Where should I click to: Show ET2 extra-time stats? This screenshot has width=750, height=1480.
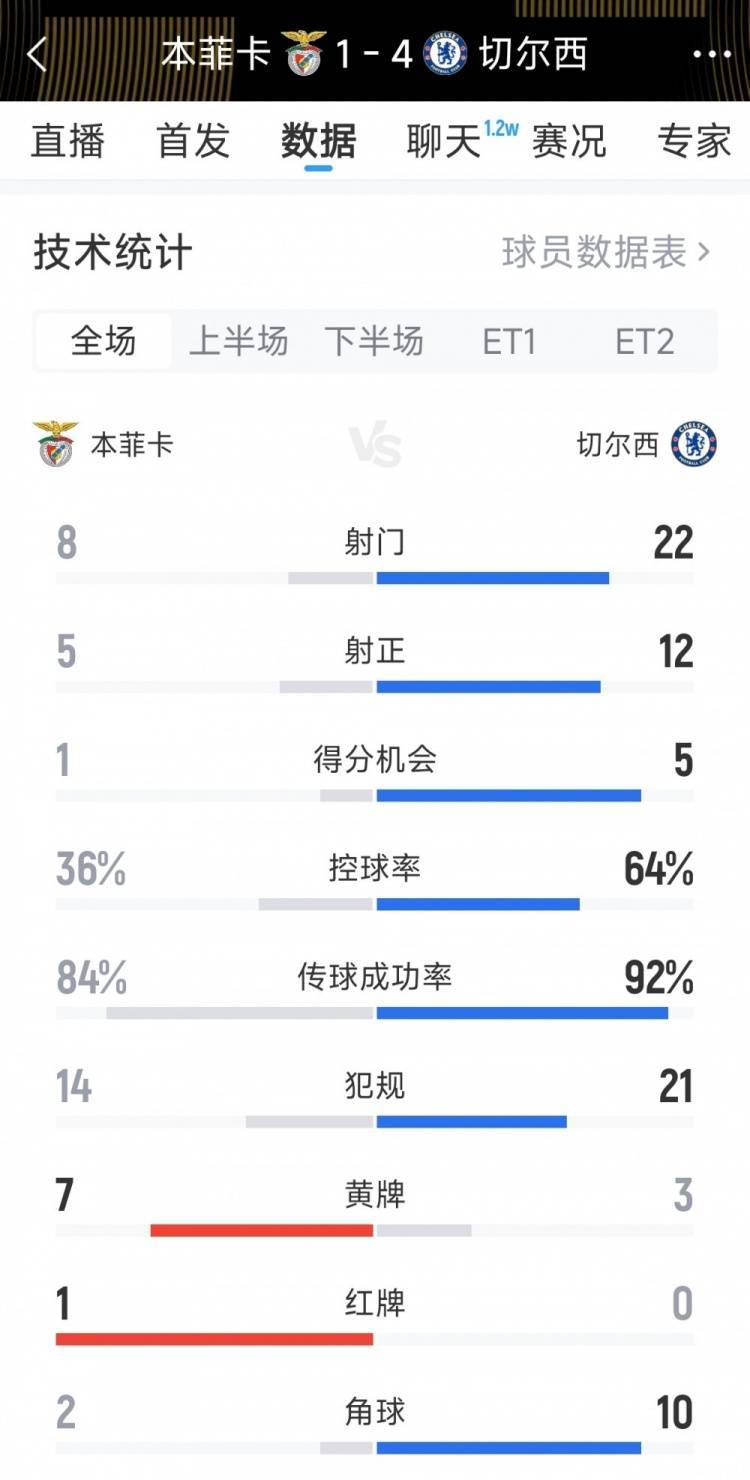pyautogui.click(x=645, y=342)
